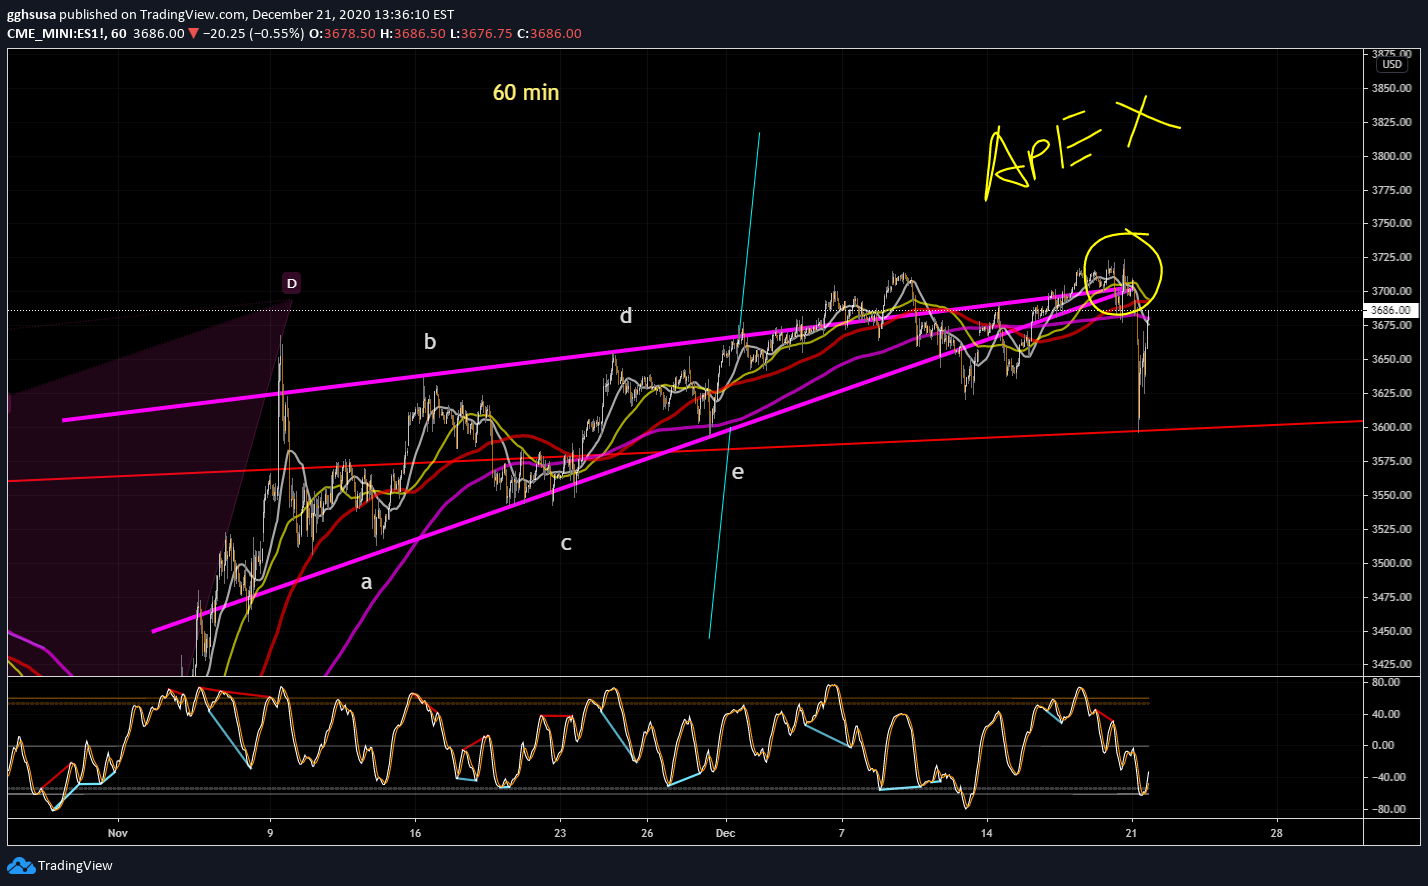
Task: Click price axis label 3450.00
Action: (1392, 631)
